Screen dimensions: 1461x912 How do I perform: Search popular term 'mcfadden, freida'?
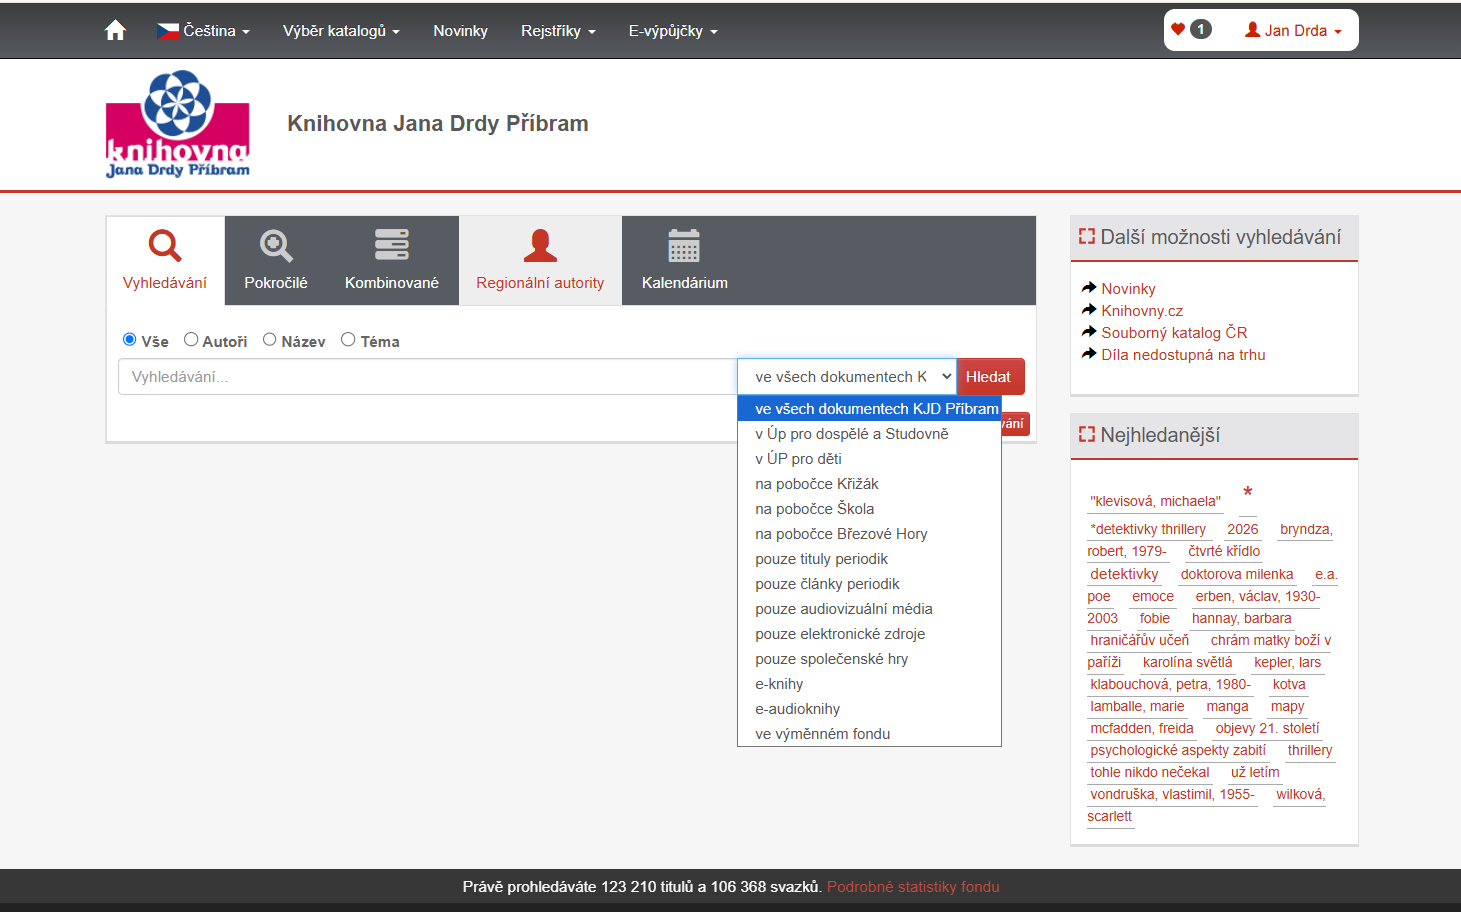pyautogui.click(x=1142, y=728)
